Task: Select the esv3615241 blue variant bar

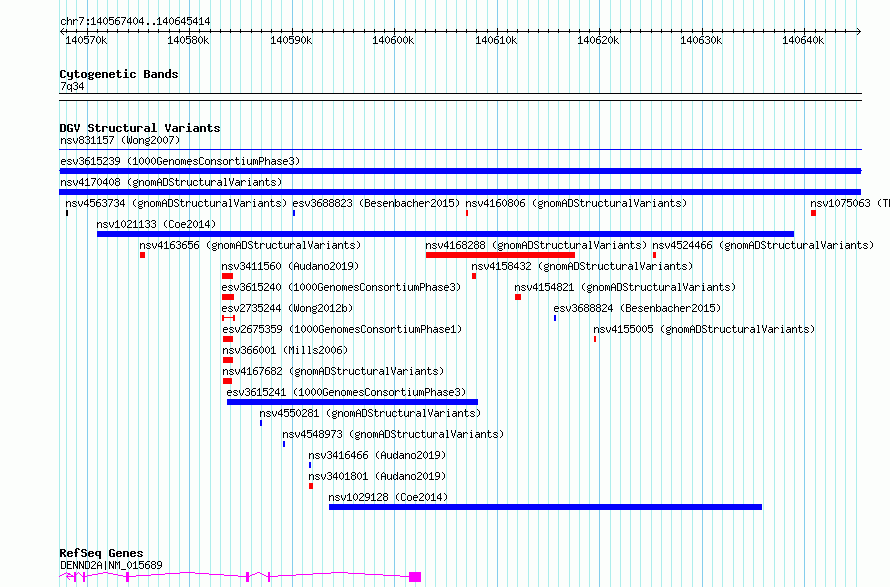Action: tap(352, 402)
